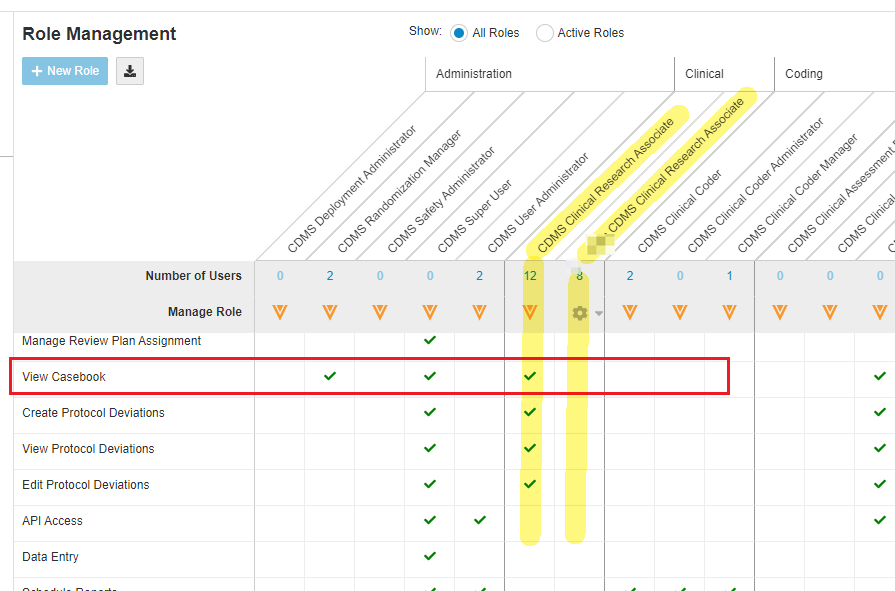The image size is (895, 591).
Task: Open Manage Role icon for CDMS Randomization Manager
Action: click(x=330, y=312)
